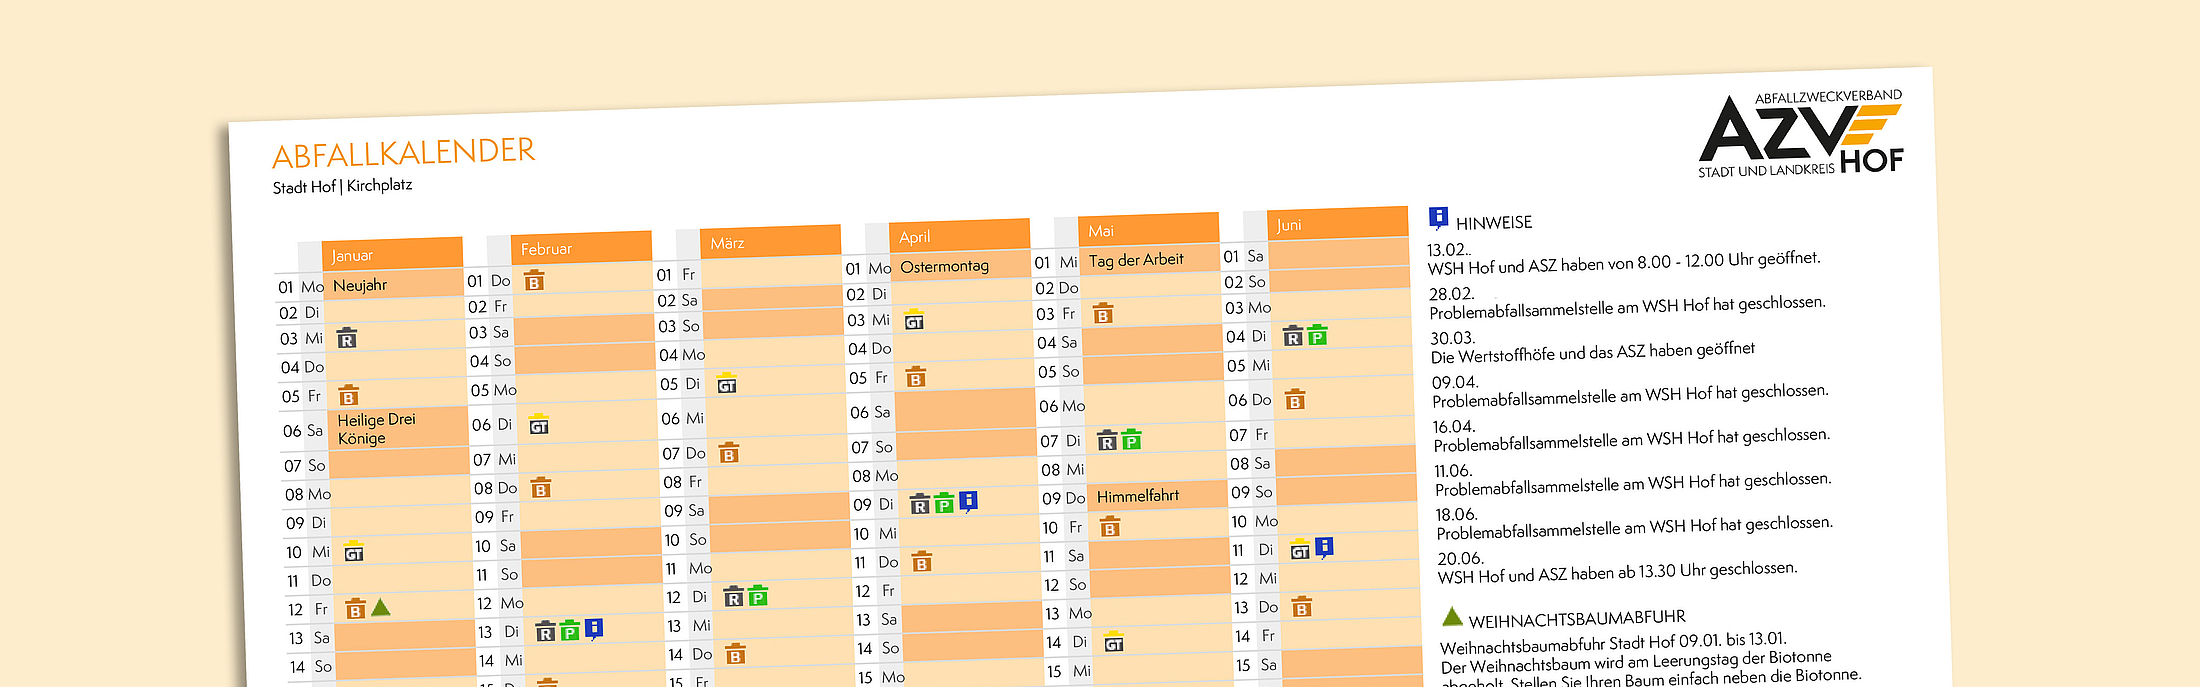Screen dimensions: 2200x687
Task: Click the green P bin icon on April 09 Di
Action: tap(944, 503)
